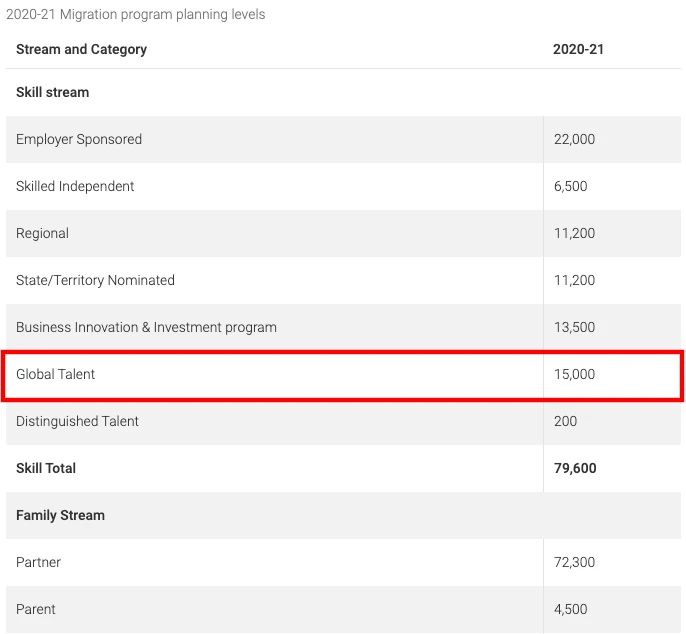This screenshot has height=634, width=686.
Task: Click the 6,500 Skilled Independent figure
Action: point(570,186)
